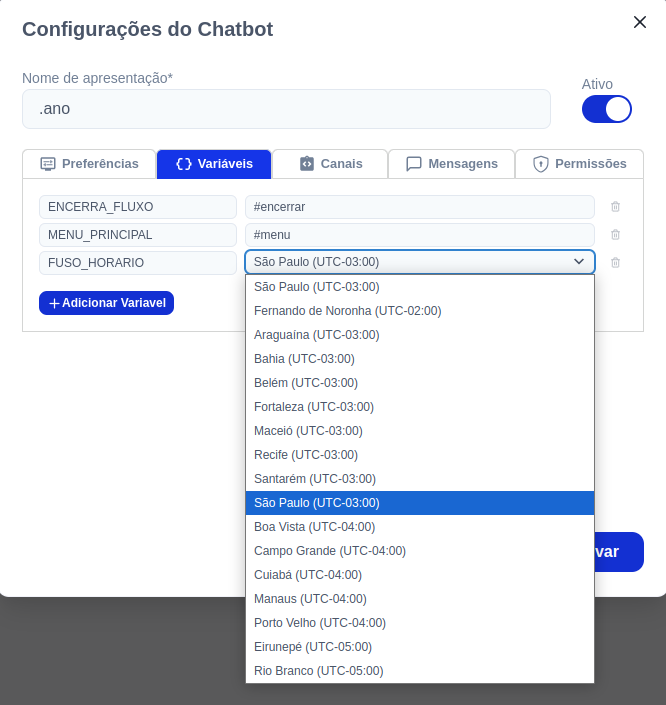This screenshot has width=666, height=705.
Task: Focus the Nome de apresentação input field
Action: click(286, 109)
